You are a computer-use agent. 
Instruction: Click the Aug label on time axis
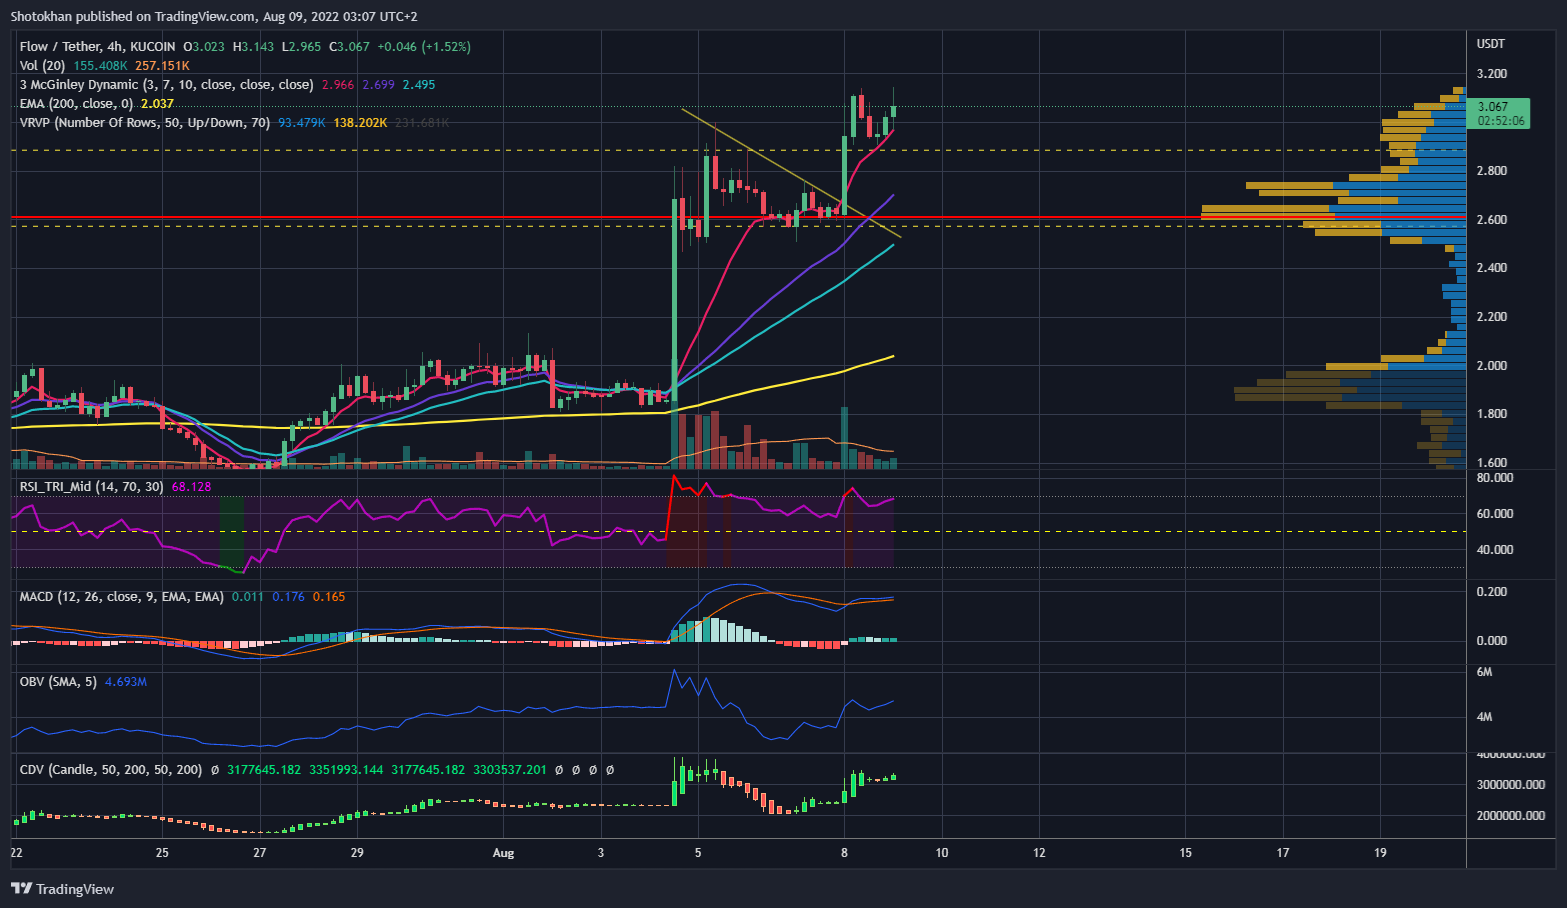(503, 853)
